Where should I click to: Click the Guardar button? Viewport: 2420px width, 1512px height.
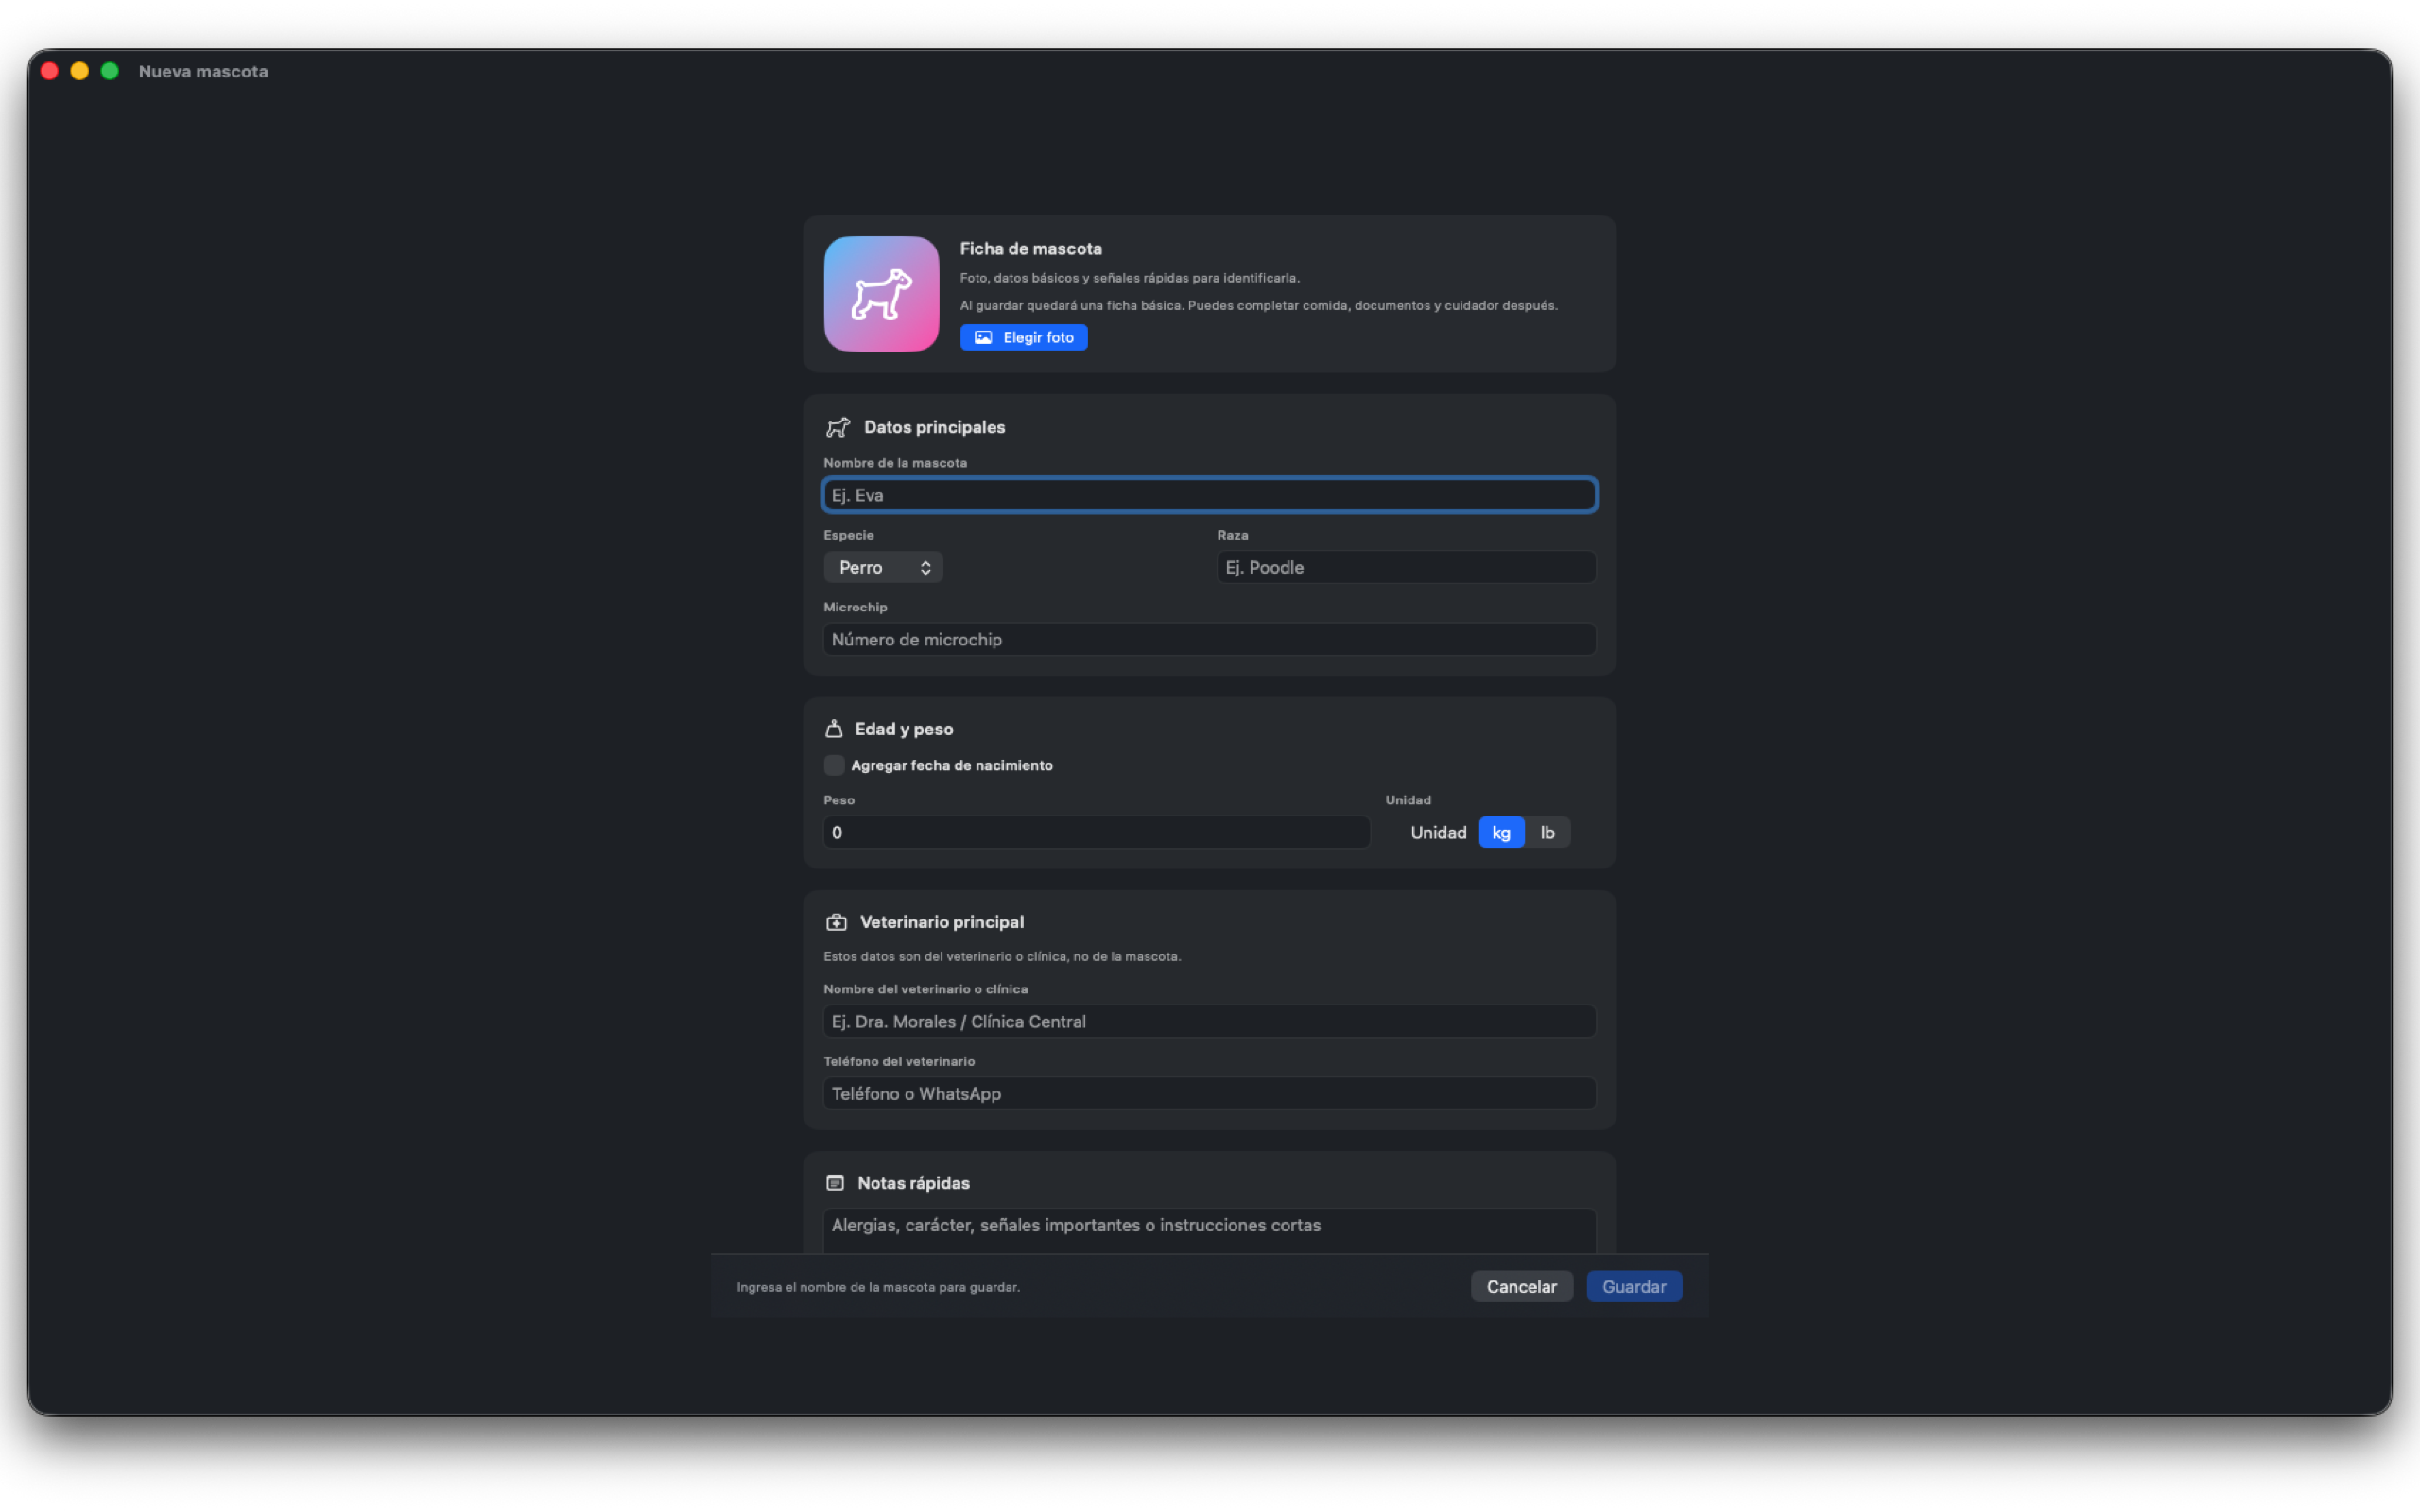click(1634, 1286)
